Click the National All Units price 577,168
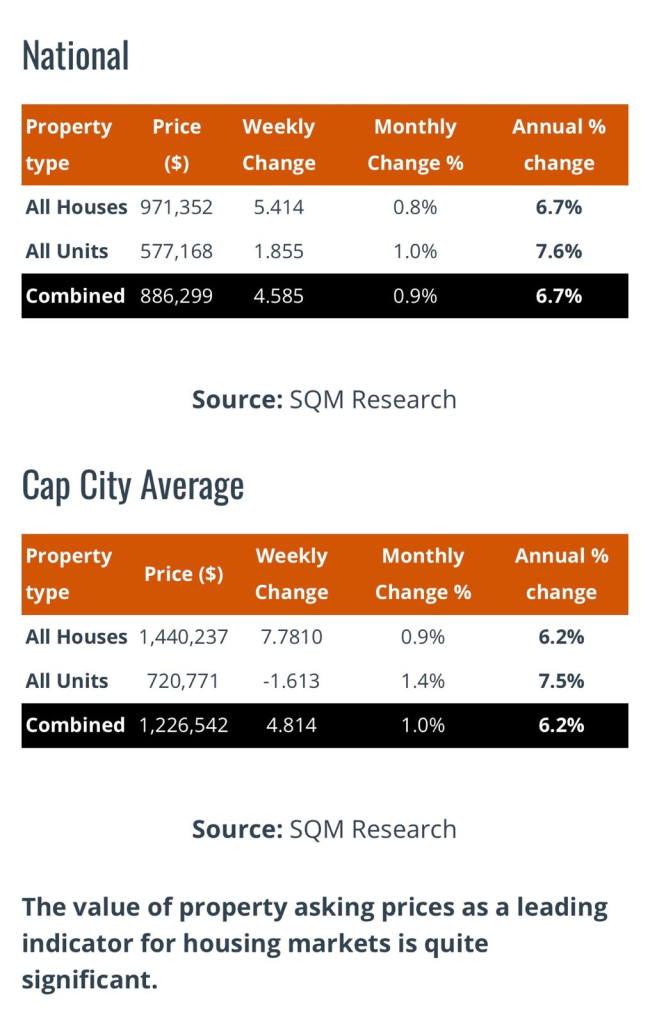 [x=176, y=252]
